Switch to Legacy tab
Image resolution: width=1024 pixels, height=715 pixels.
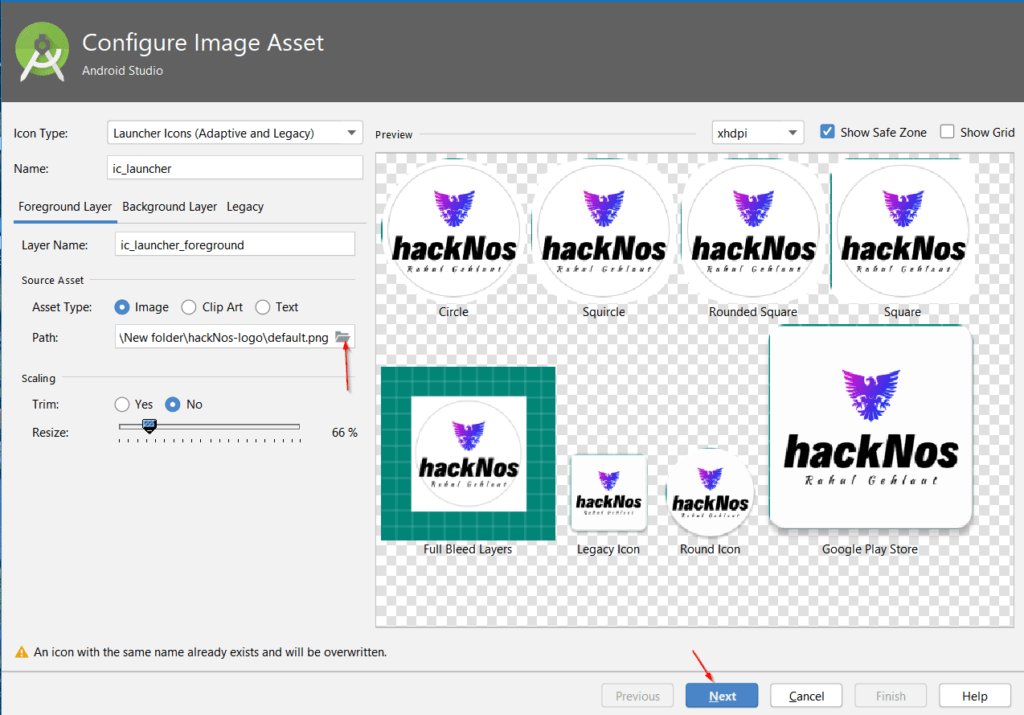point(245,206)
